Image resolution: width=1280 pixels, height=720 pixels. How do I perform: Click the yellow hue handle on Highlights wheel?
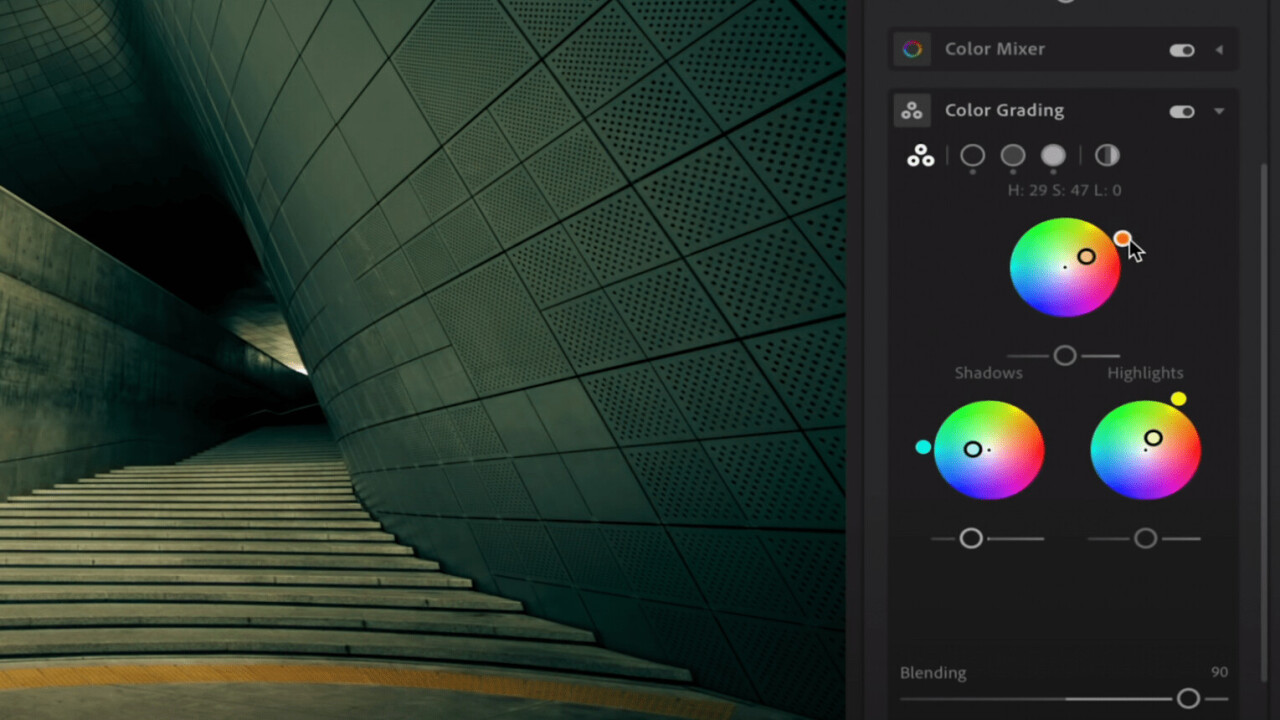1178,399
